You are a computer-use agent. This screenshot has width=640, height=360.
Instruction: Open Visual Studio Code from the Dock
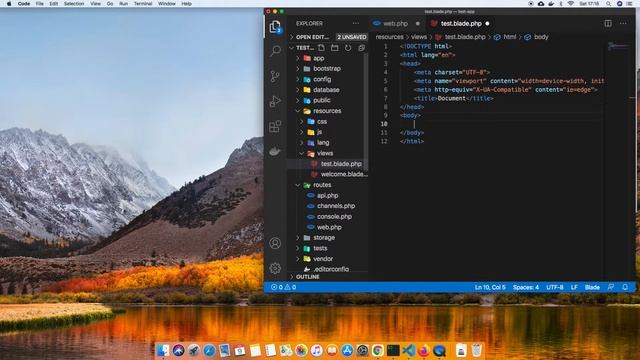(409, 350)
